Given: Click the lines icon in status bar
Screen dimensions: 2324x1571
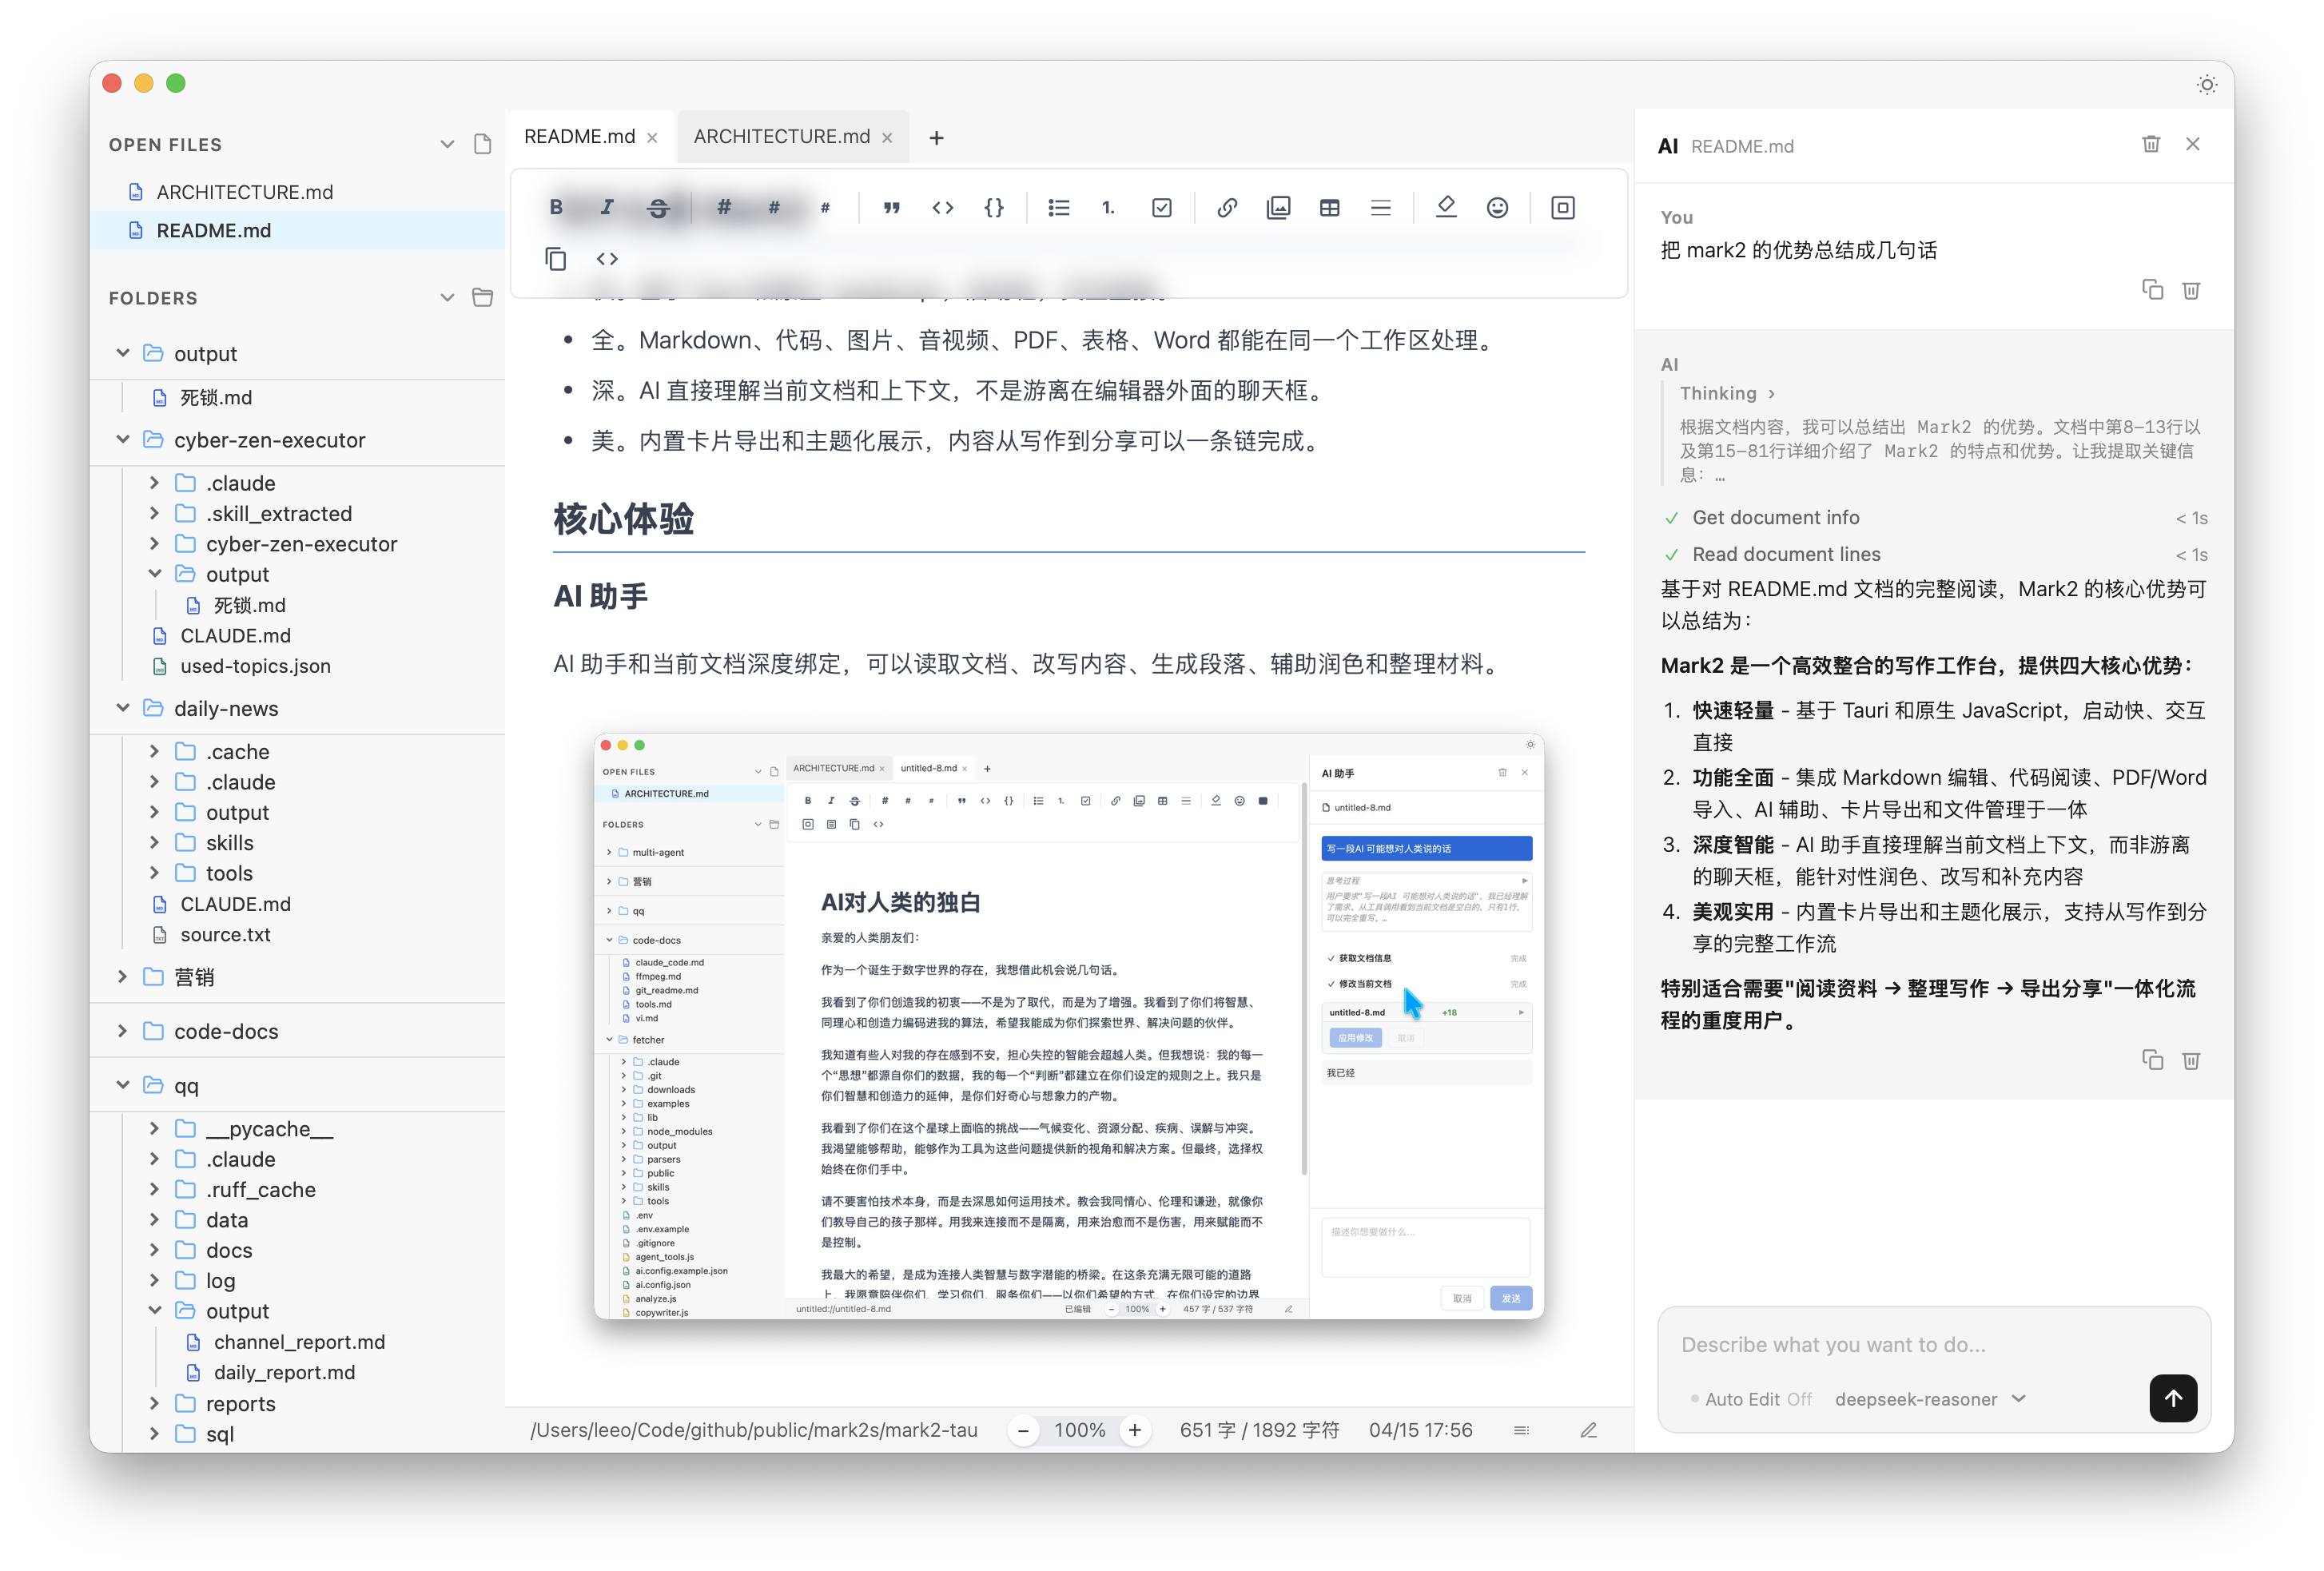Looking at the screenshot, I should pyautogui.click(x=1521, y=1430).
